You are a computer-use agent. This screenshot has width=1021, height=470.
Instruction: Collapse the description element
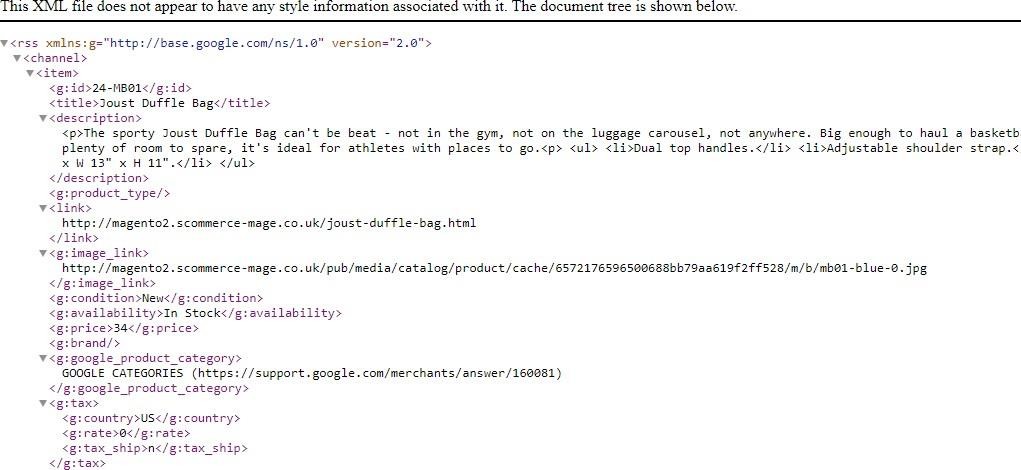point(43,118)
